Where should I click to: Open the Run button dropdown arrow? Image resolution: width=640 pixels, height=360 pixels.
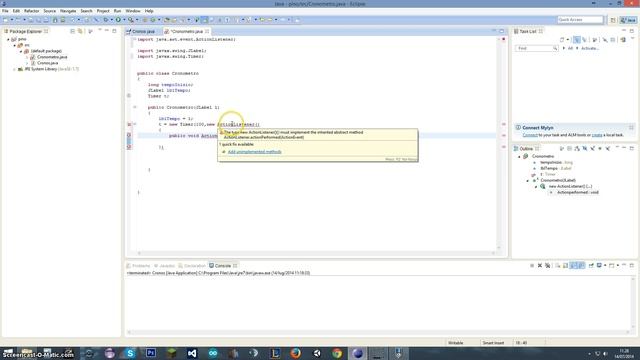click(124, 20)
